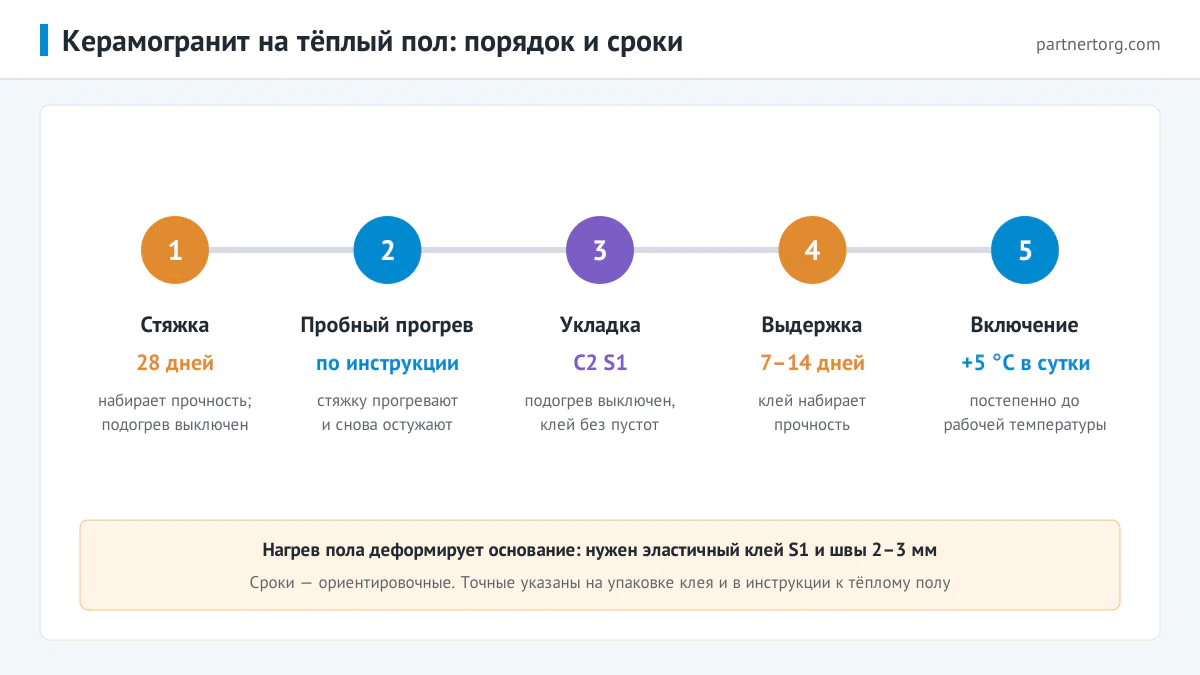This screenshot has height=675, width=1200.
Task: Open the partnertorg.com link
Action: [1098, 44]
